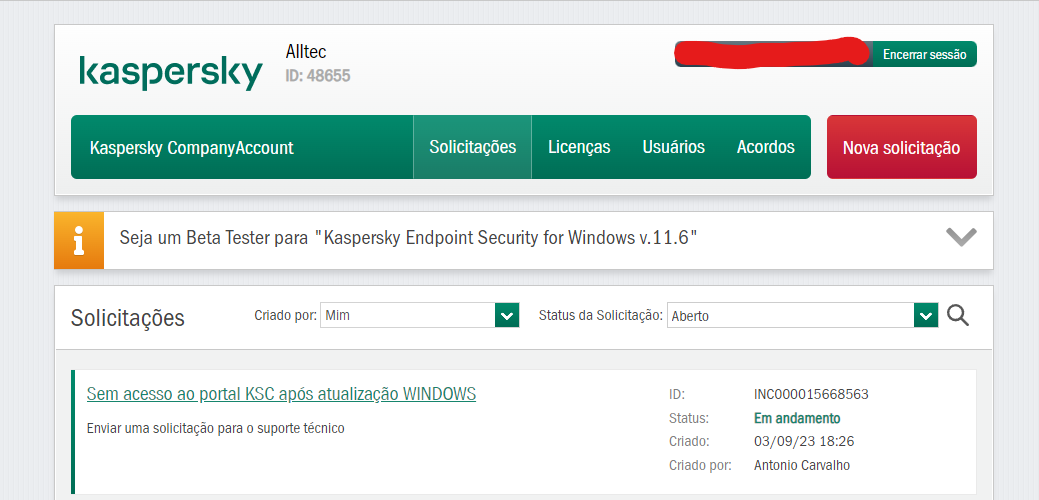1039x500 pixels.
Task: Open request Sem acesso ao portal KSC
Action: click(x=281, y=394)
